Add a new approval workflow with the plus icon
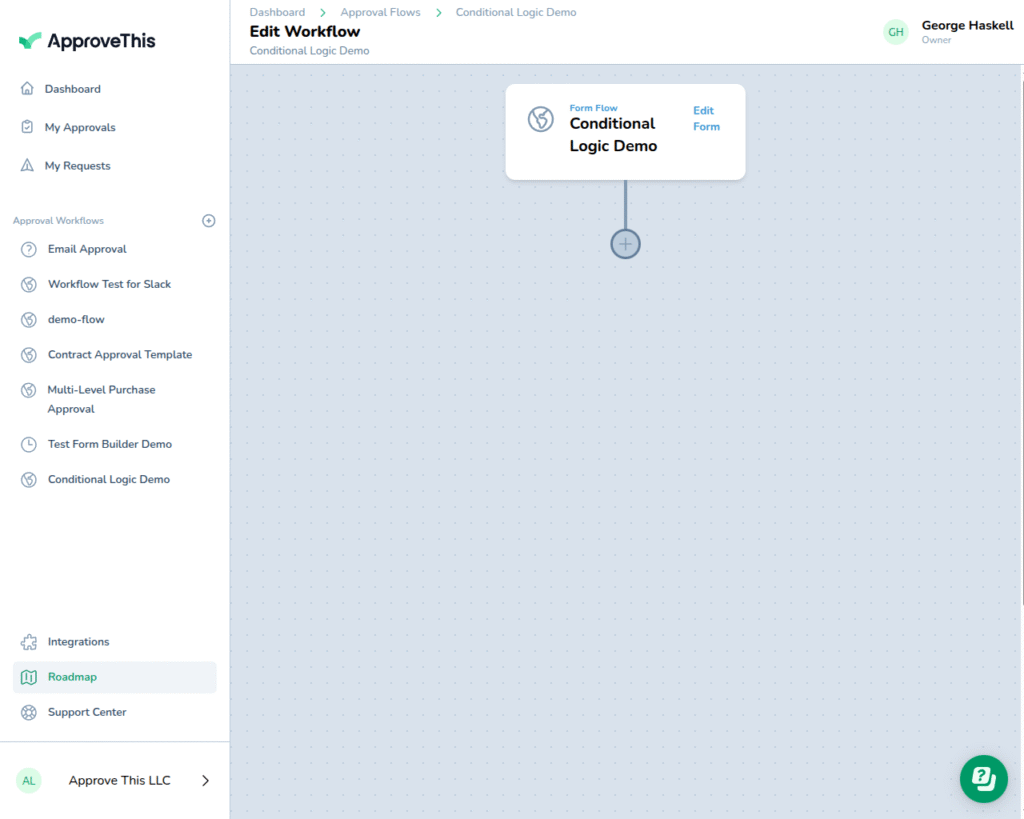Image resolution: width=1024 pixels, height=819 pixels. (x=208, y=221)
